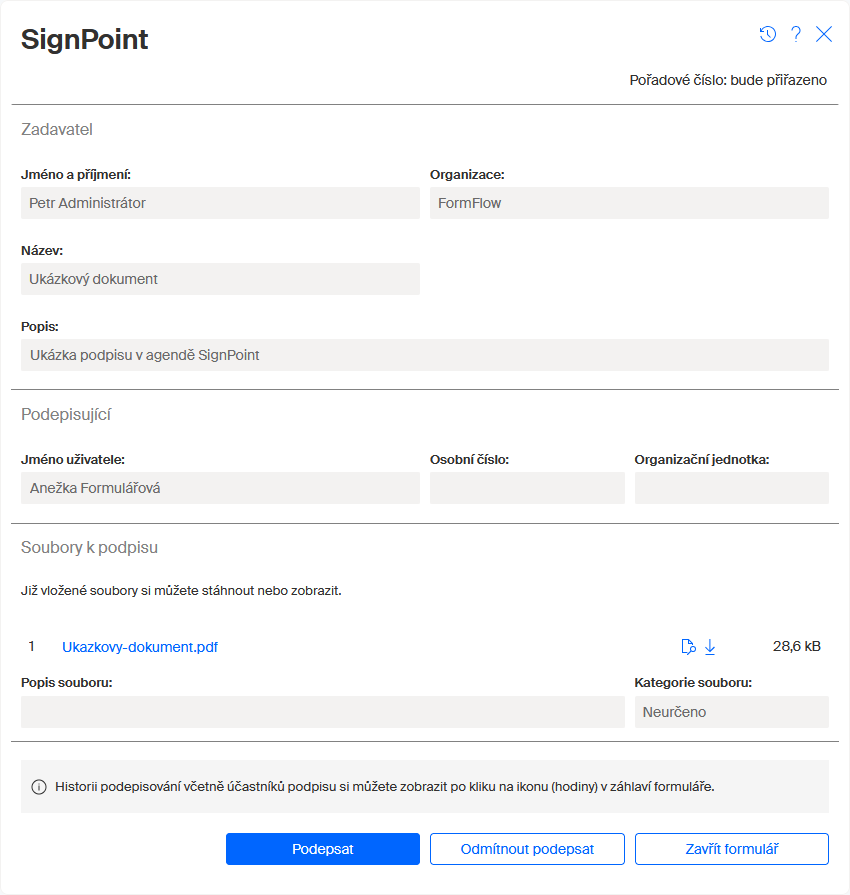Image resolution: width=850 pixels, height=895 pixels.
Task: Open the Ukazkovy-dokument.pdf link
Action: (140, 647)
